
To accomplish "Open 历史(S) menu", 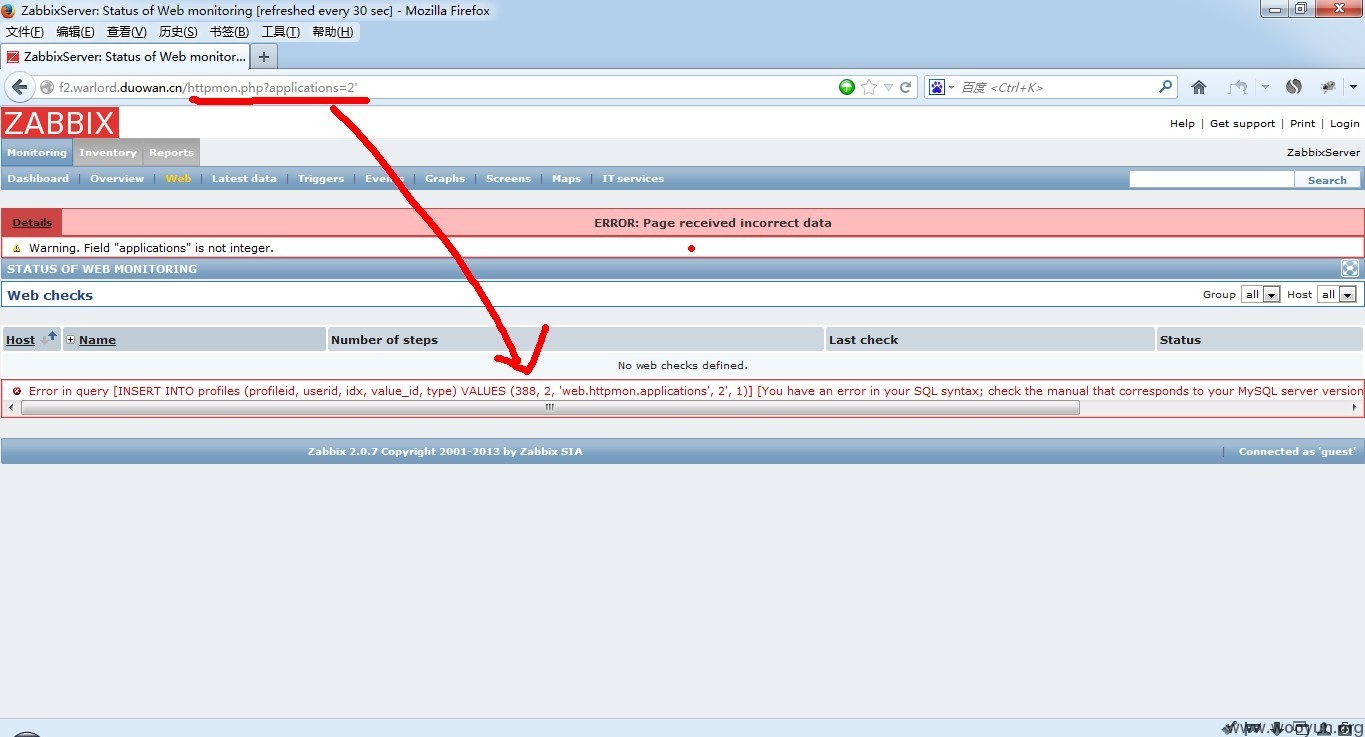I will pos(178,32).
